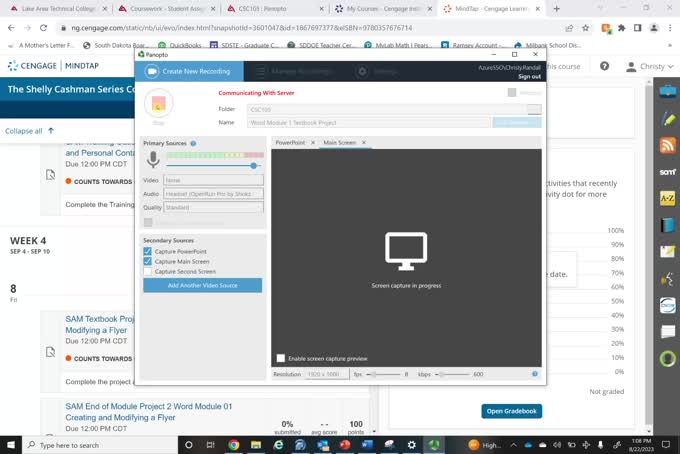This screenshot has width=680, height=454.
Task: Select the PowerPoint preview tab
Action: [290, 143]
